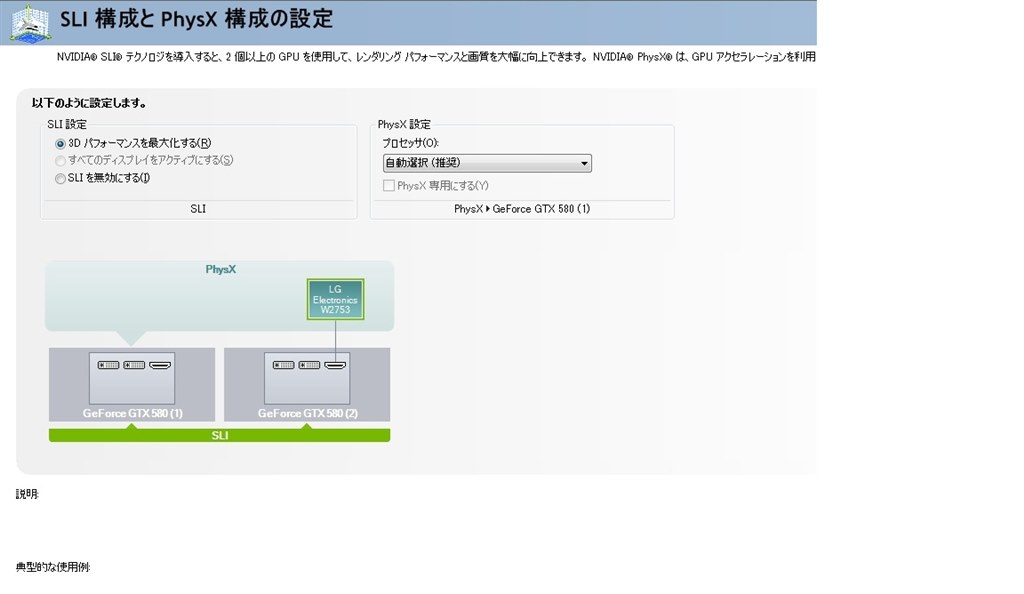Select the activate all displays radio button
1024x594 pixels.
point(60,161)
